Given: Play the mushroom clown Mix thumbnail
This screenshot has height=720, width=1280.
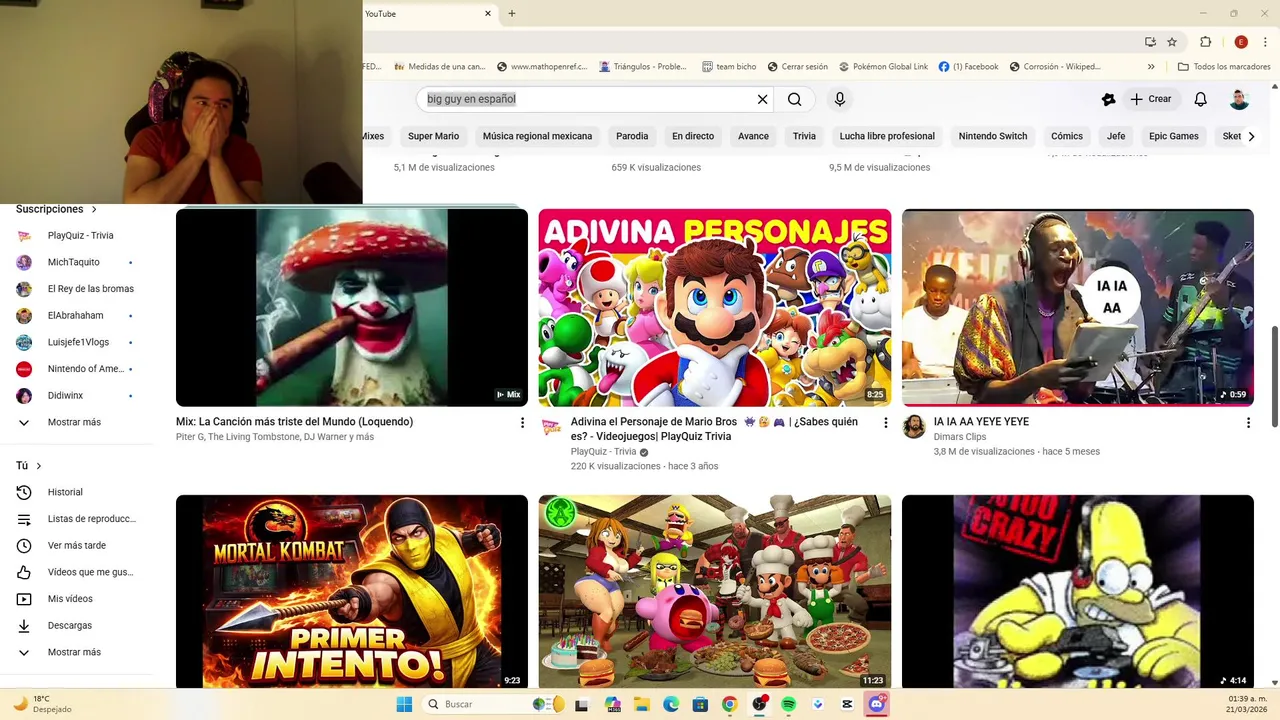Looking at the screenshot, I should point(352,307).
